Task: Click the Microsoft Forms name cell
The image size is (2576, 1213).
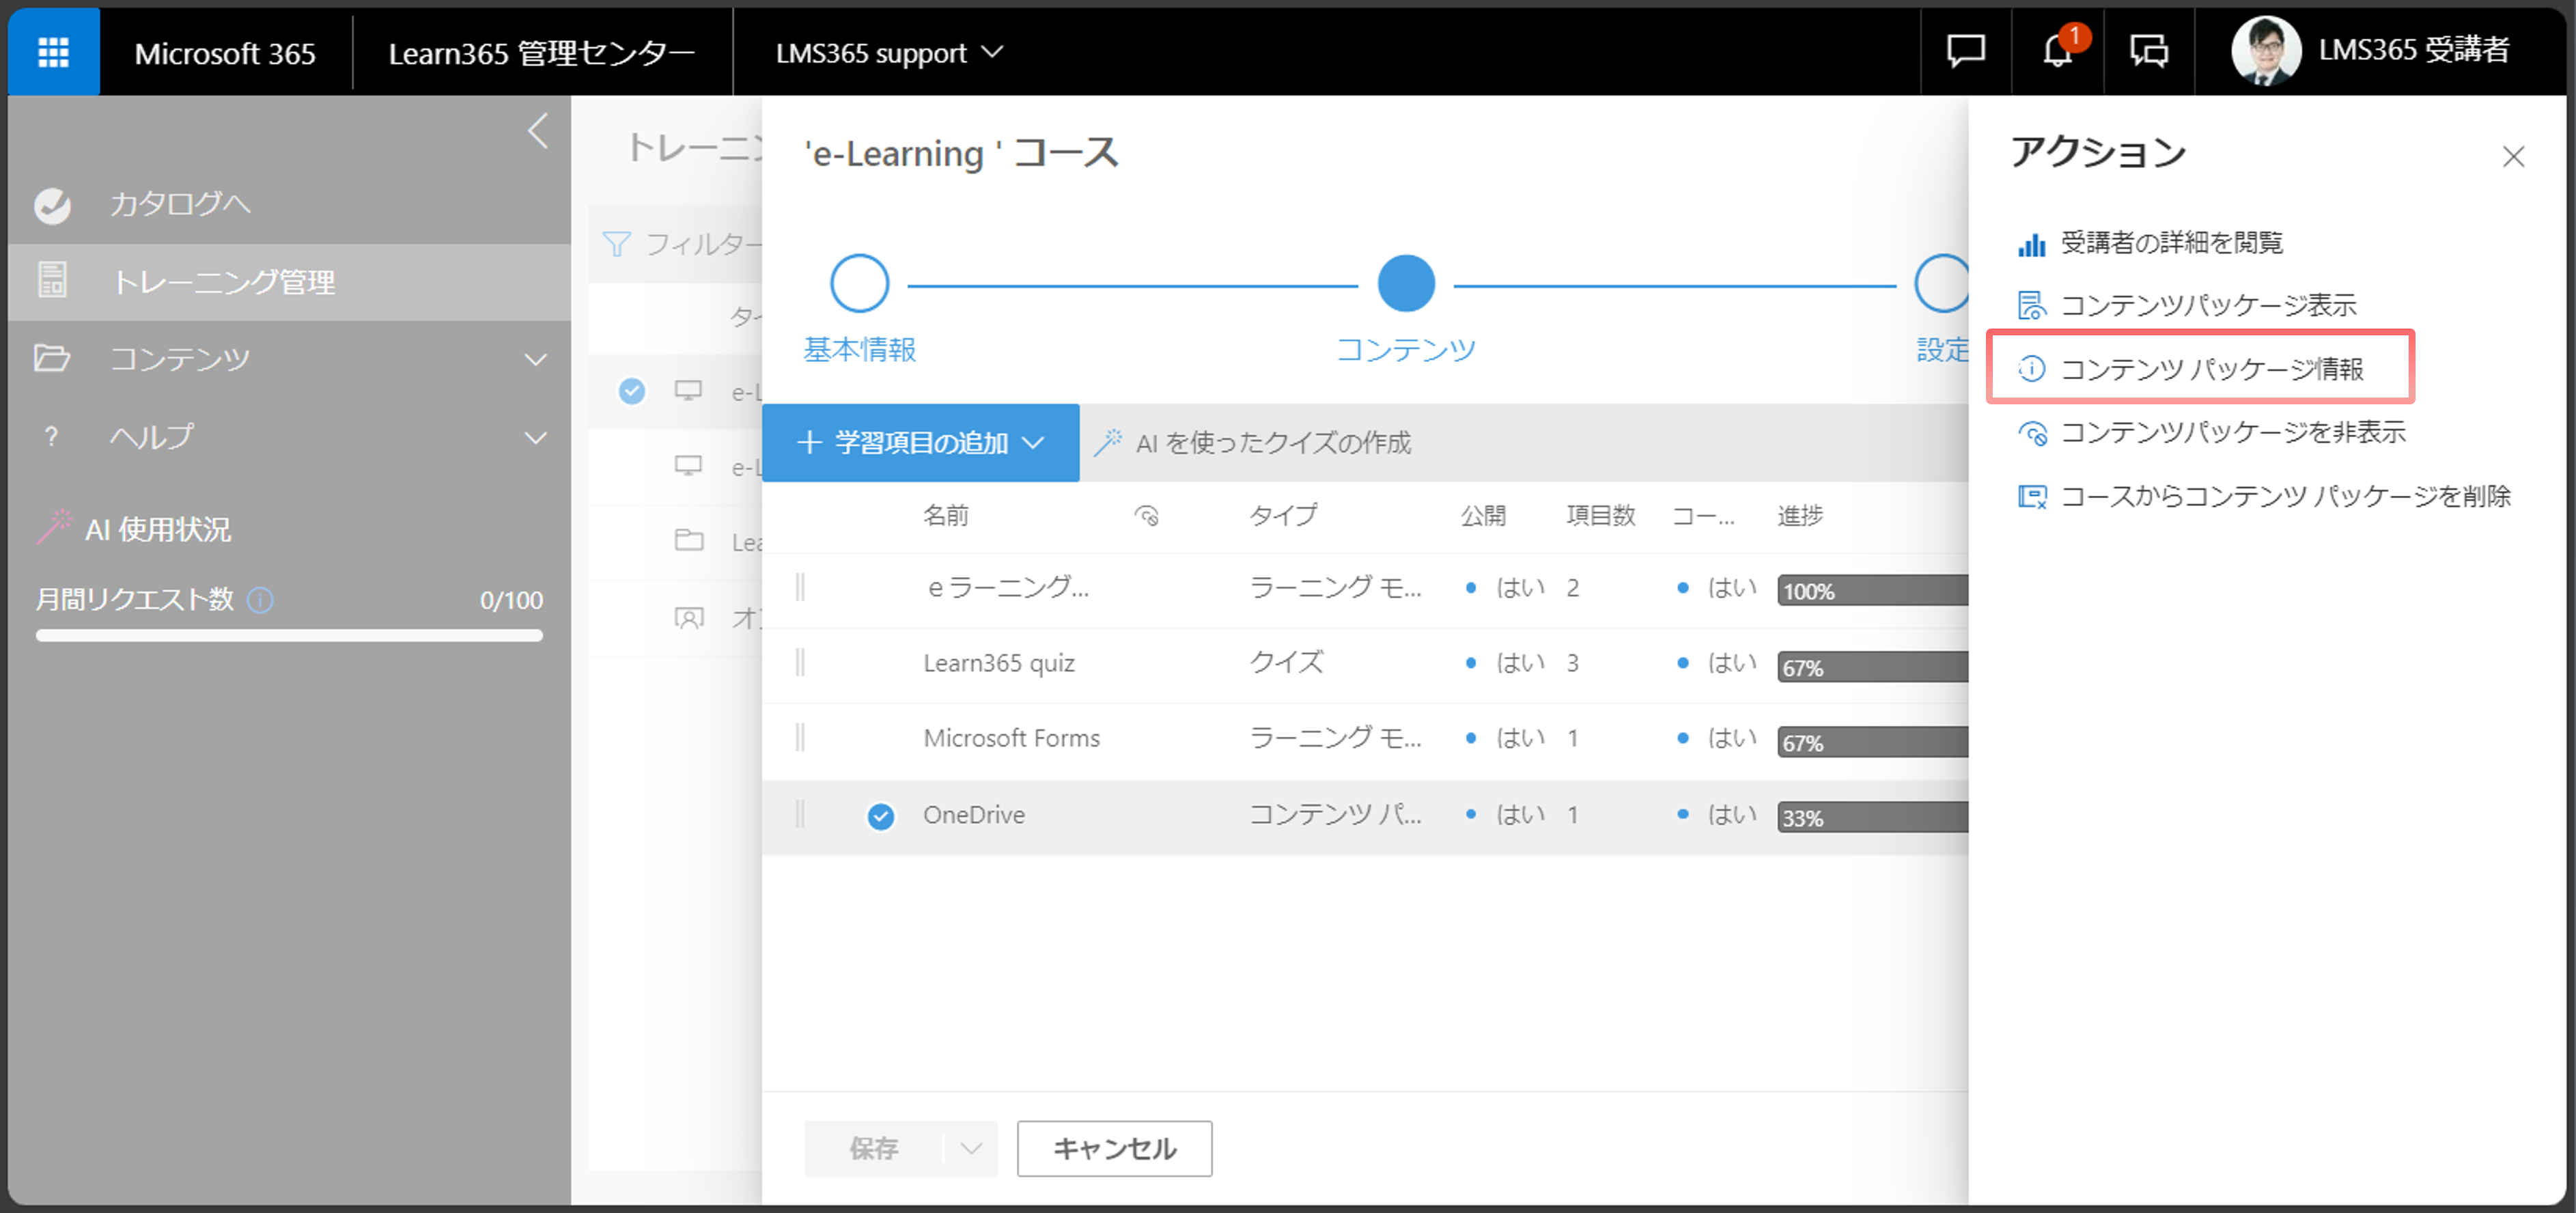Action: pos(1011,738)
